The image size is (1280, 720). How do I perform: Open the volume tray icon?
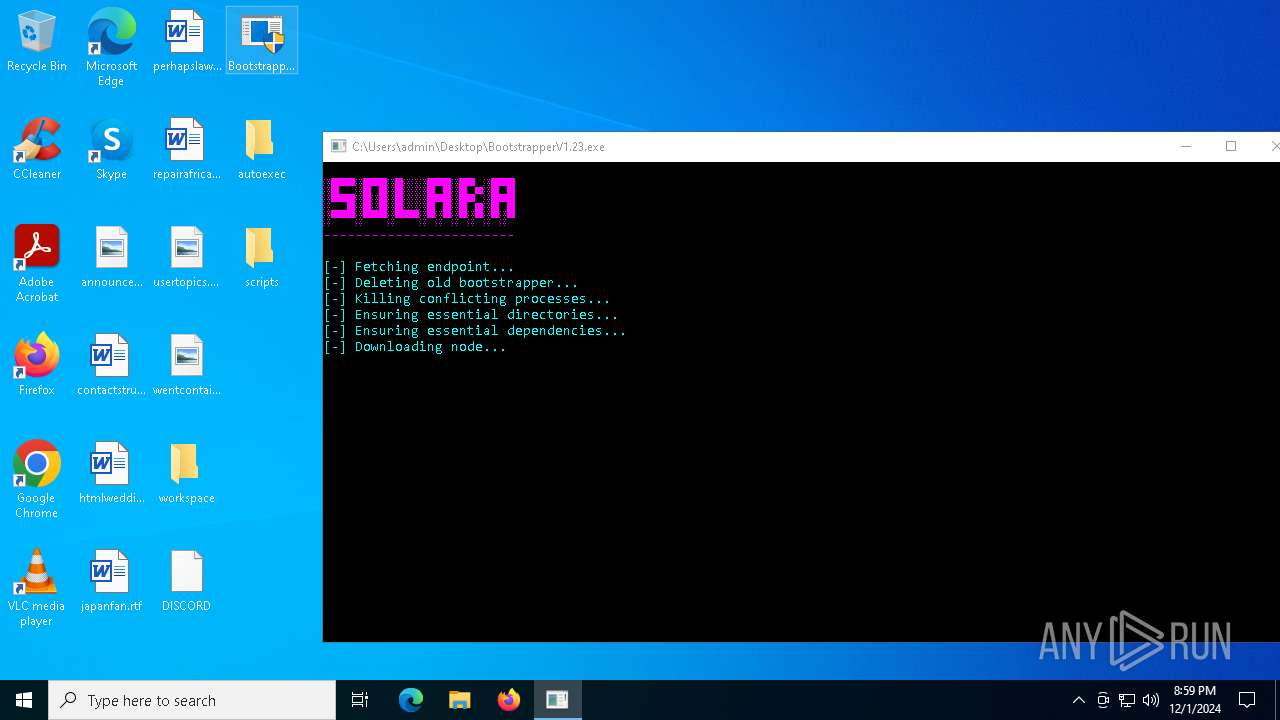[1151, 700]
